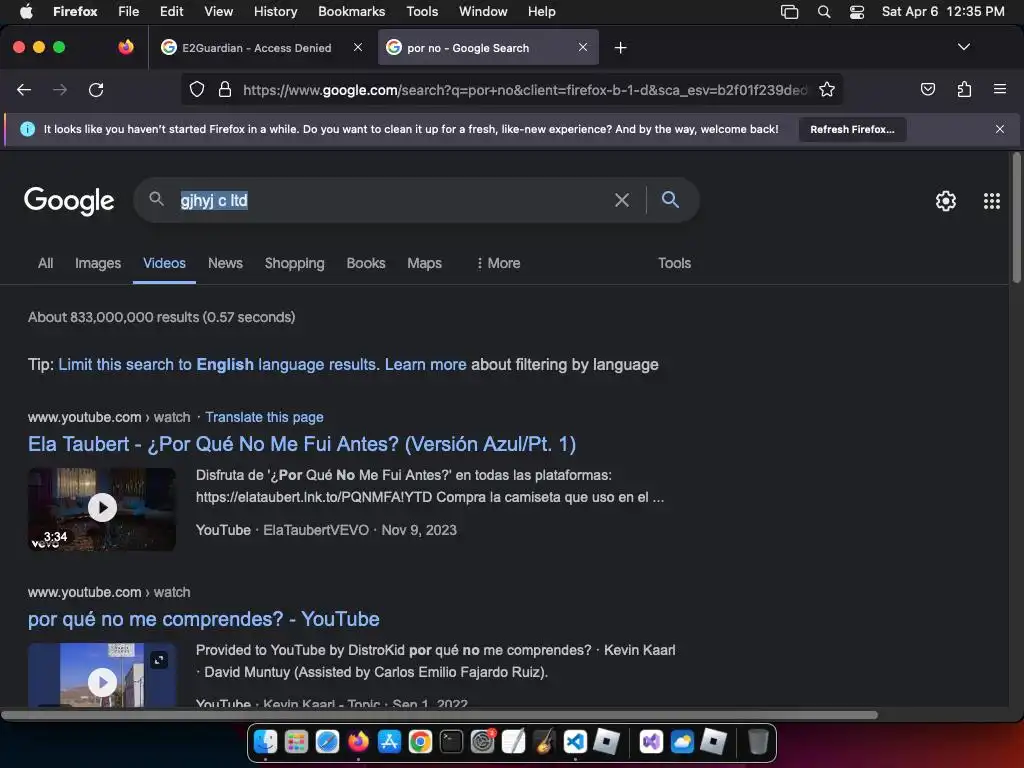The width and height of the screenshot is (1024, 768).
Task: Clear the Google search box text
Action: tap(622, 200)
